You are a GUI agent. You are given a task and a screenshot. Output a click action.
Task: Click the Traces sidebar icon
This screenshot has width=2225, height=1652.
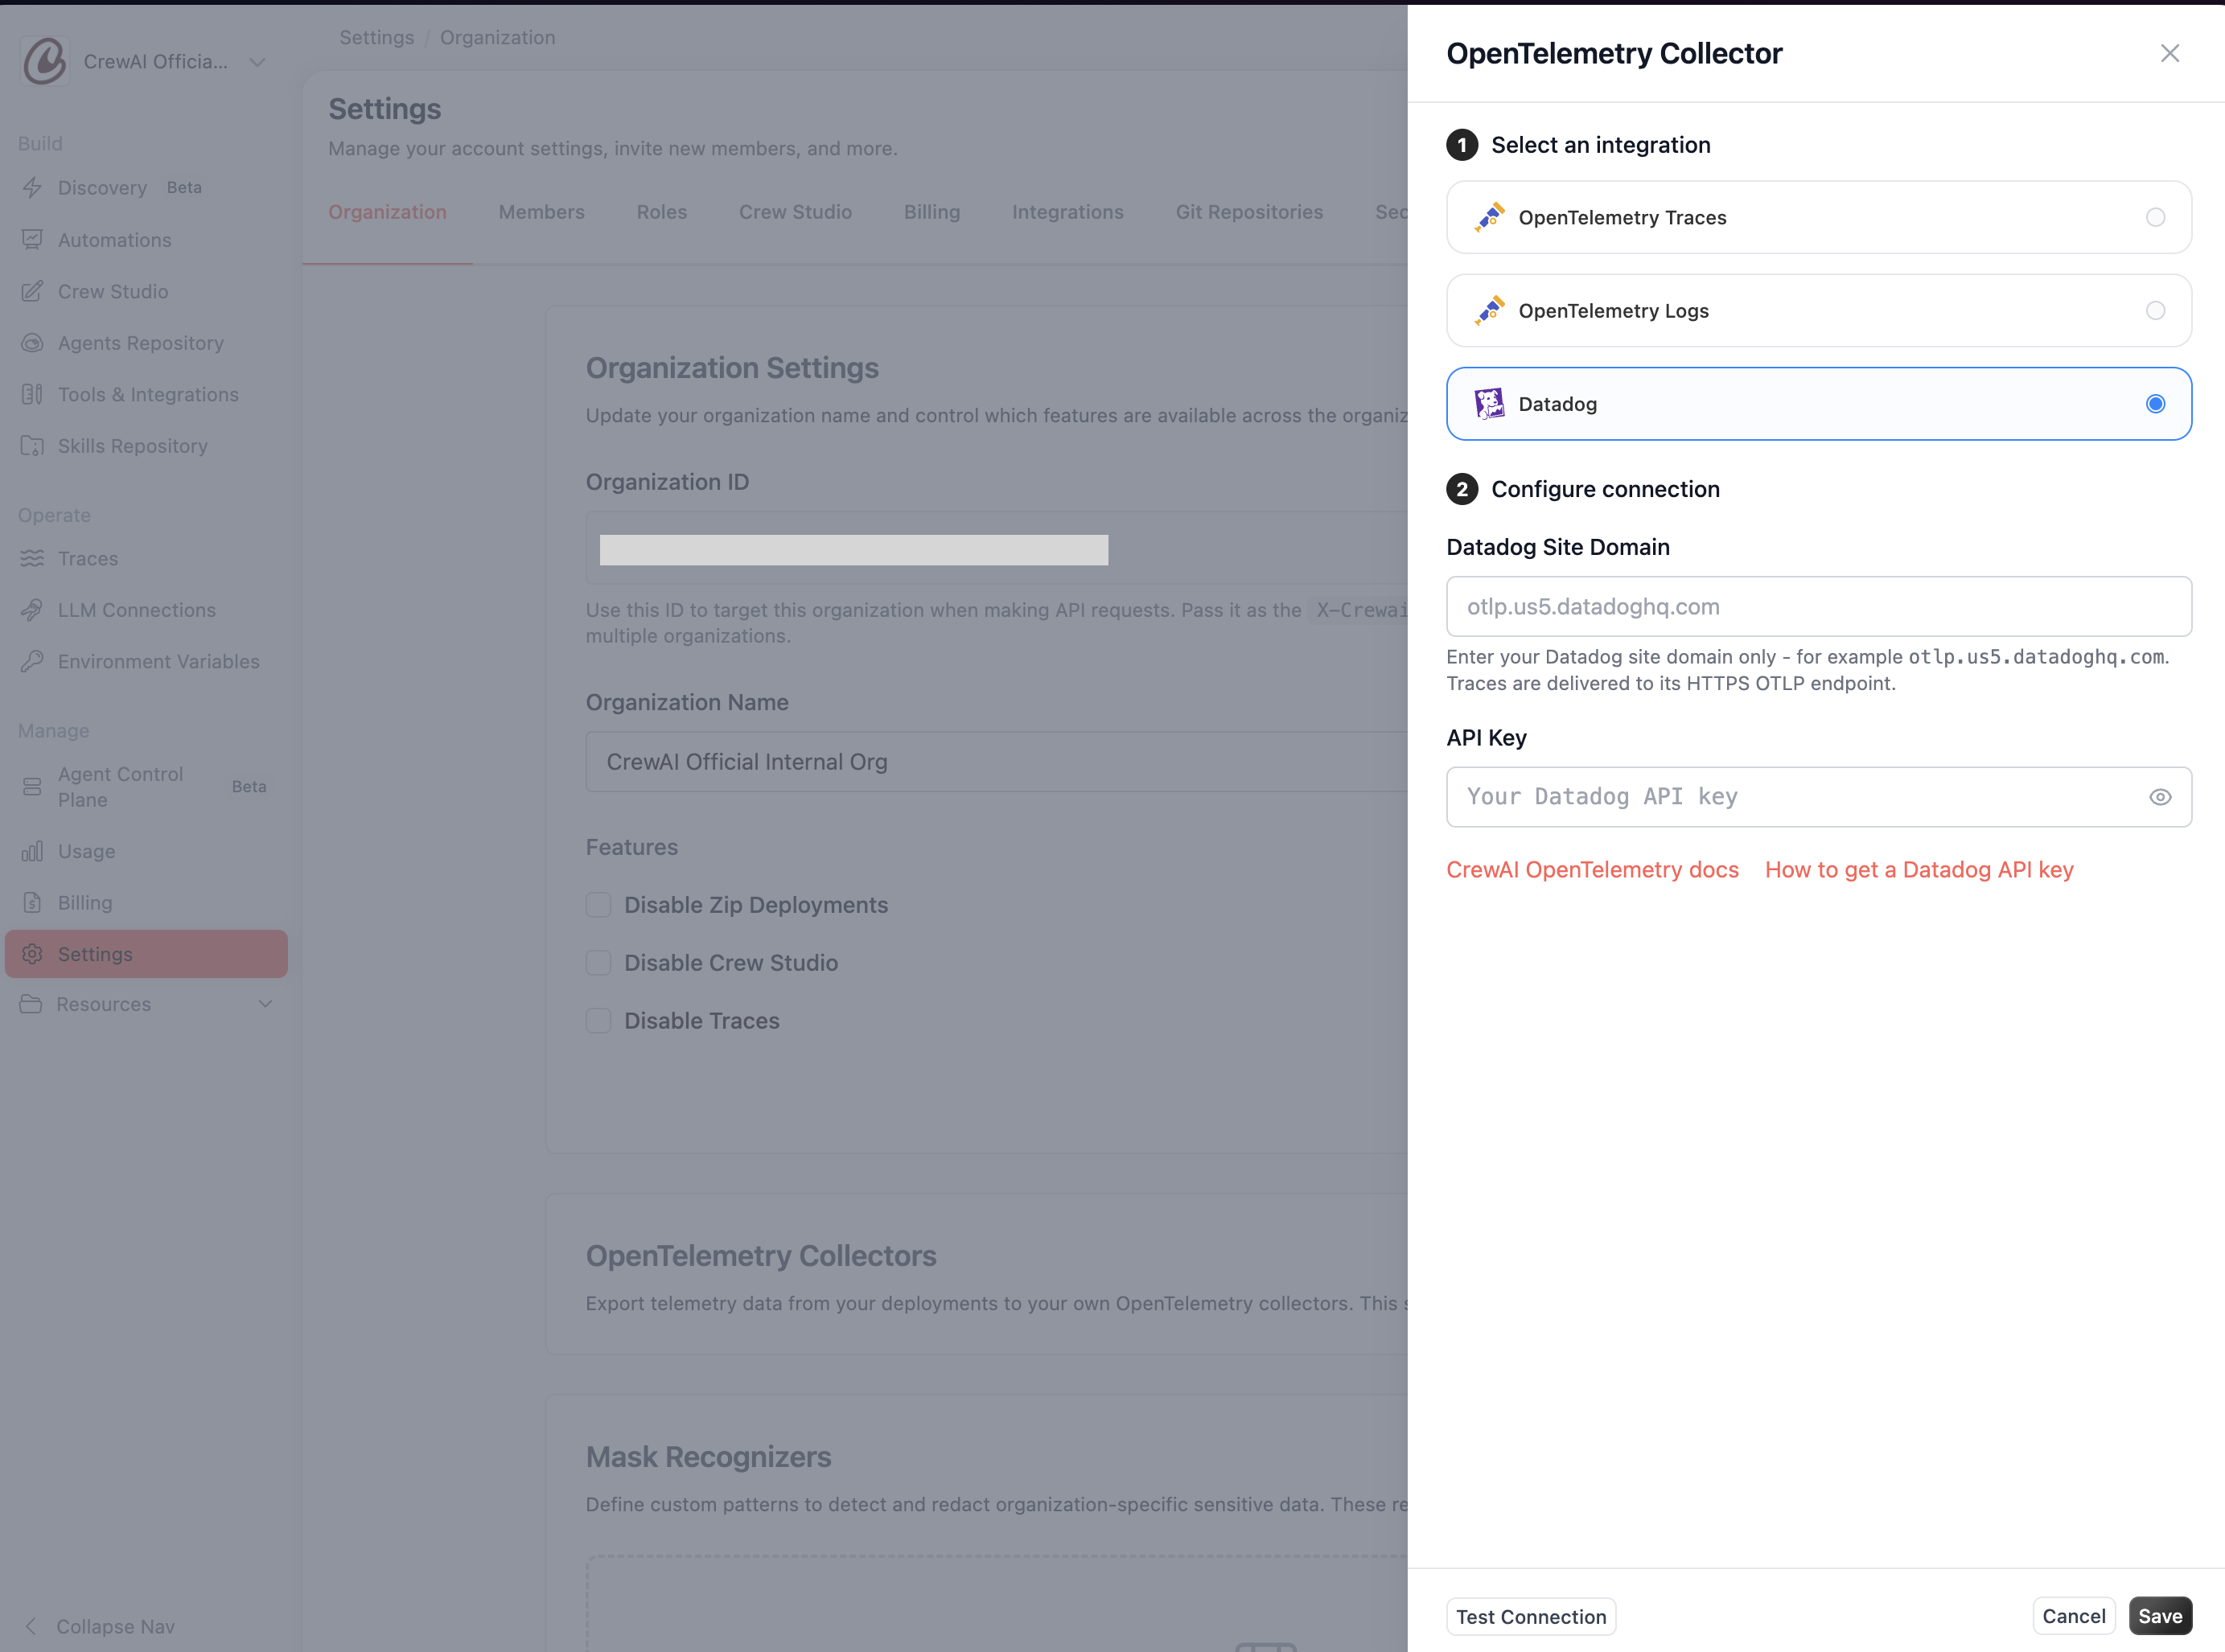[x=32, y=558]
